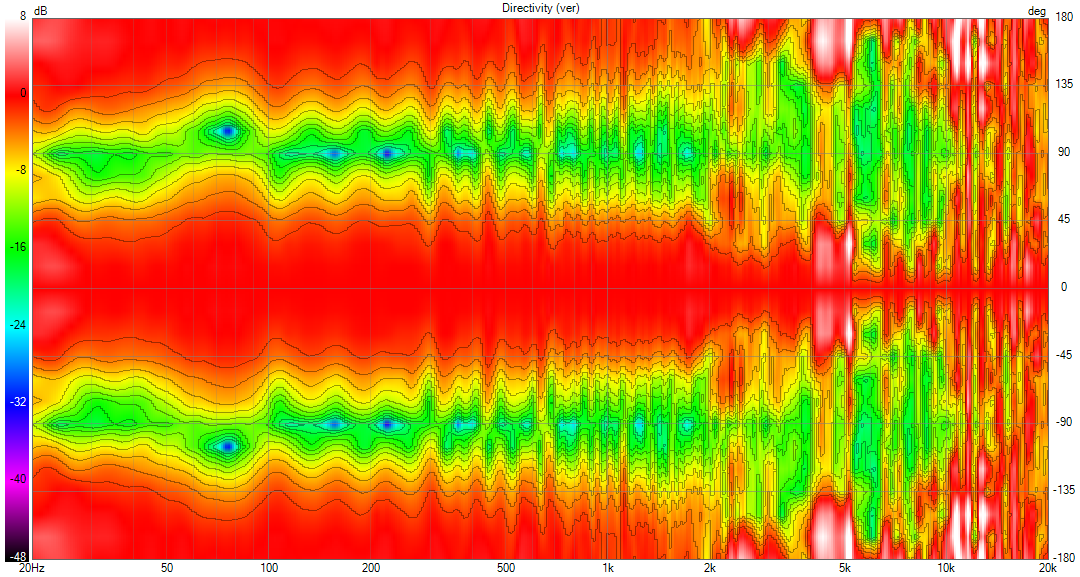The image size is (1080, 577).
Task: Click the '-180' degree axis label
Action: 1065,556
